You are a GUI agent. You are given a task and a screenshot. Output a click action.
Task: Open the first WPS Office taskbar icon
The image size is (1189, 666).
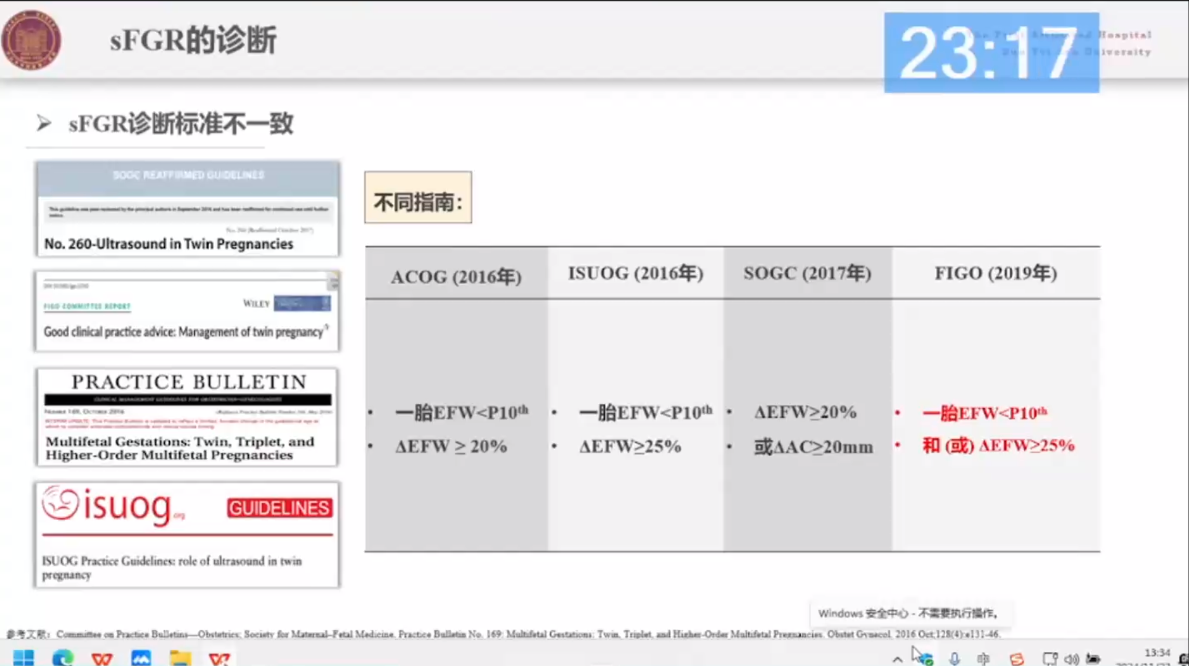tap(102, 658)
